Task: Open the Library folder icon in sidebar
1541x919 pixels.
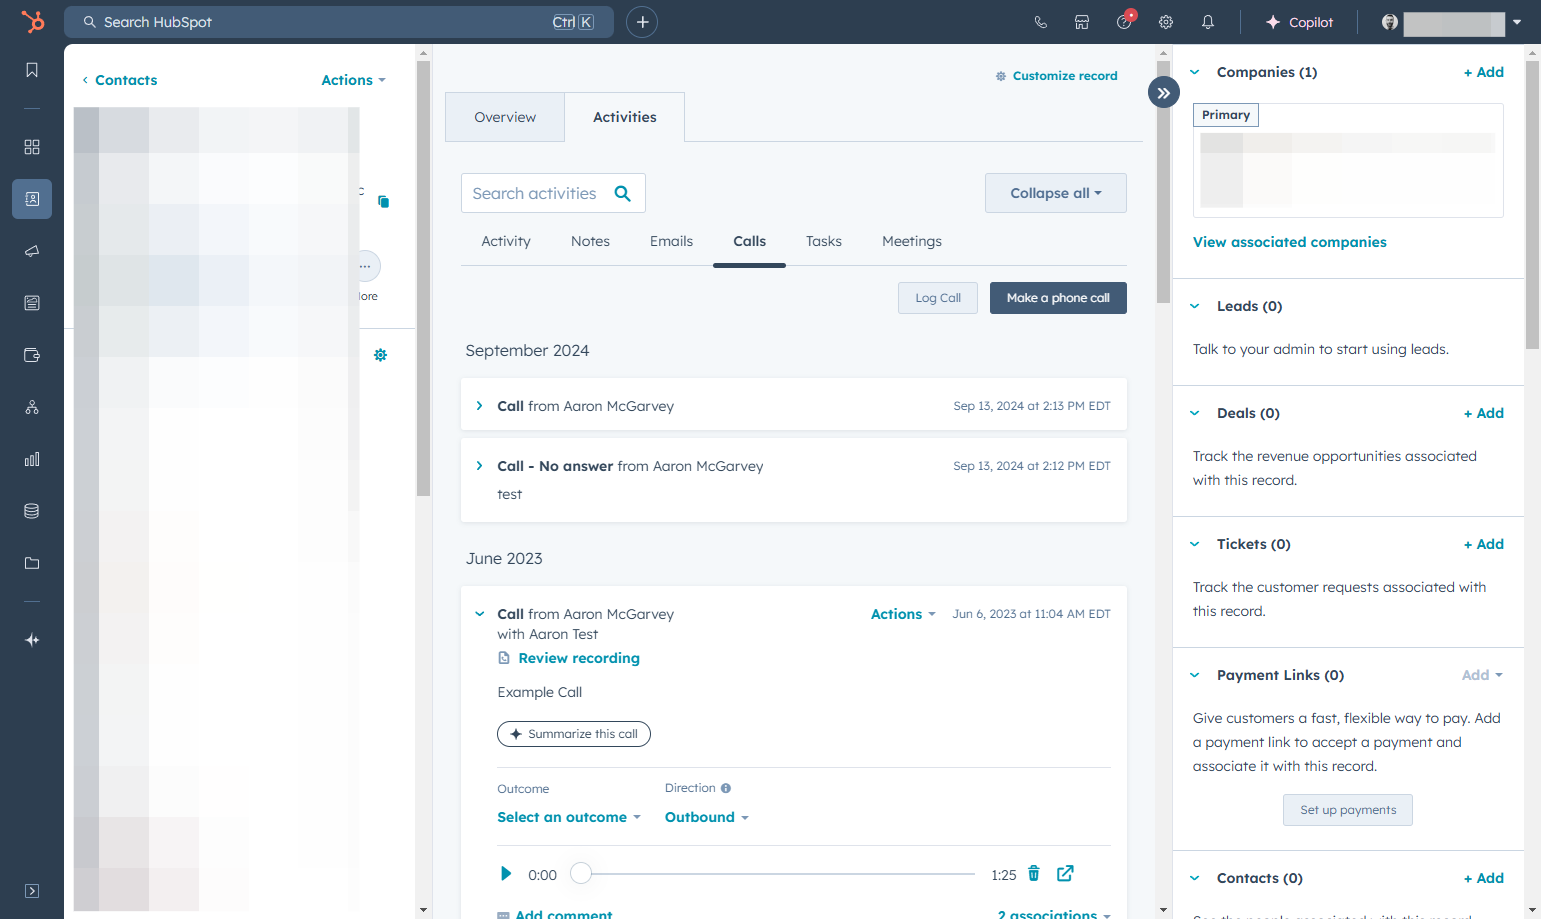Action: coord(32,563)
